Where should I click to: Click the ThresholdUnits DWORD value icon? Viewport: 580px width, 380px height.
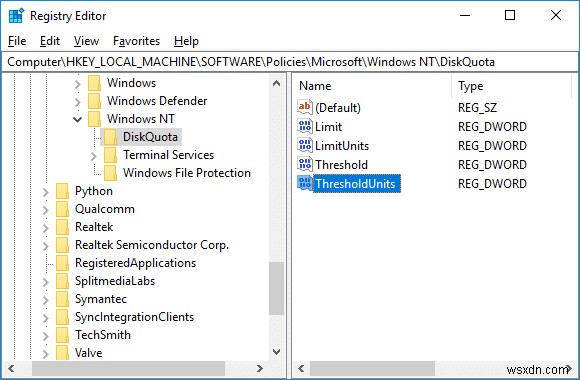305,184
